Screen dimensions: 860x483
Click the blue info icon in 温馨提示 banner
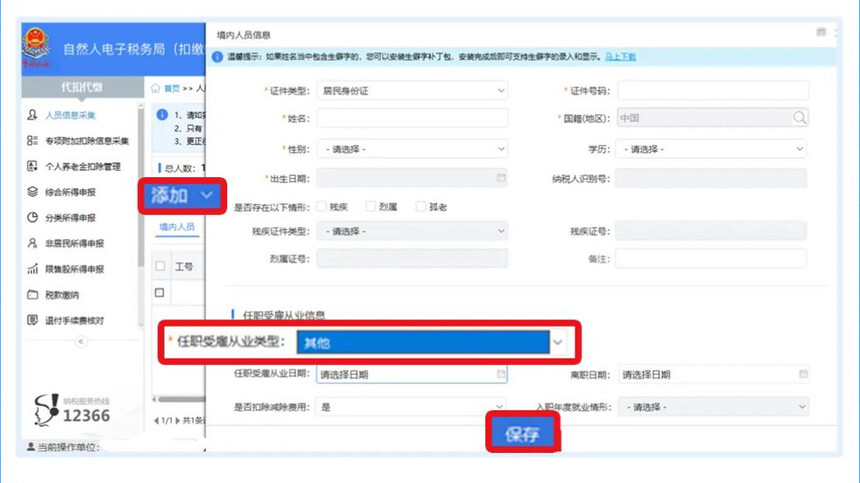217,56
